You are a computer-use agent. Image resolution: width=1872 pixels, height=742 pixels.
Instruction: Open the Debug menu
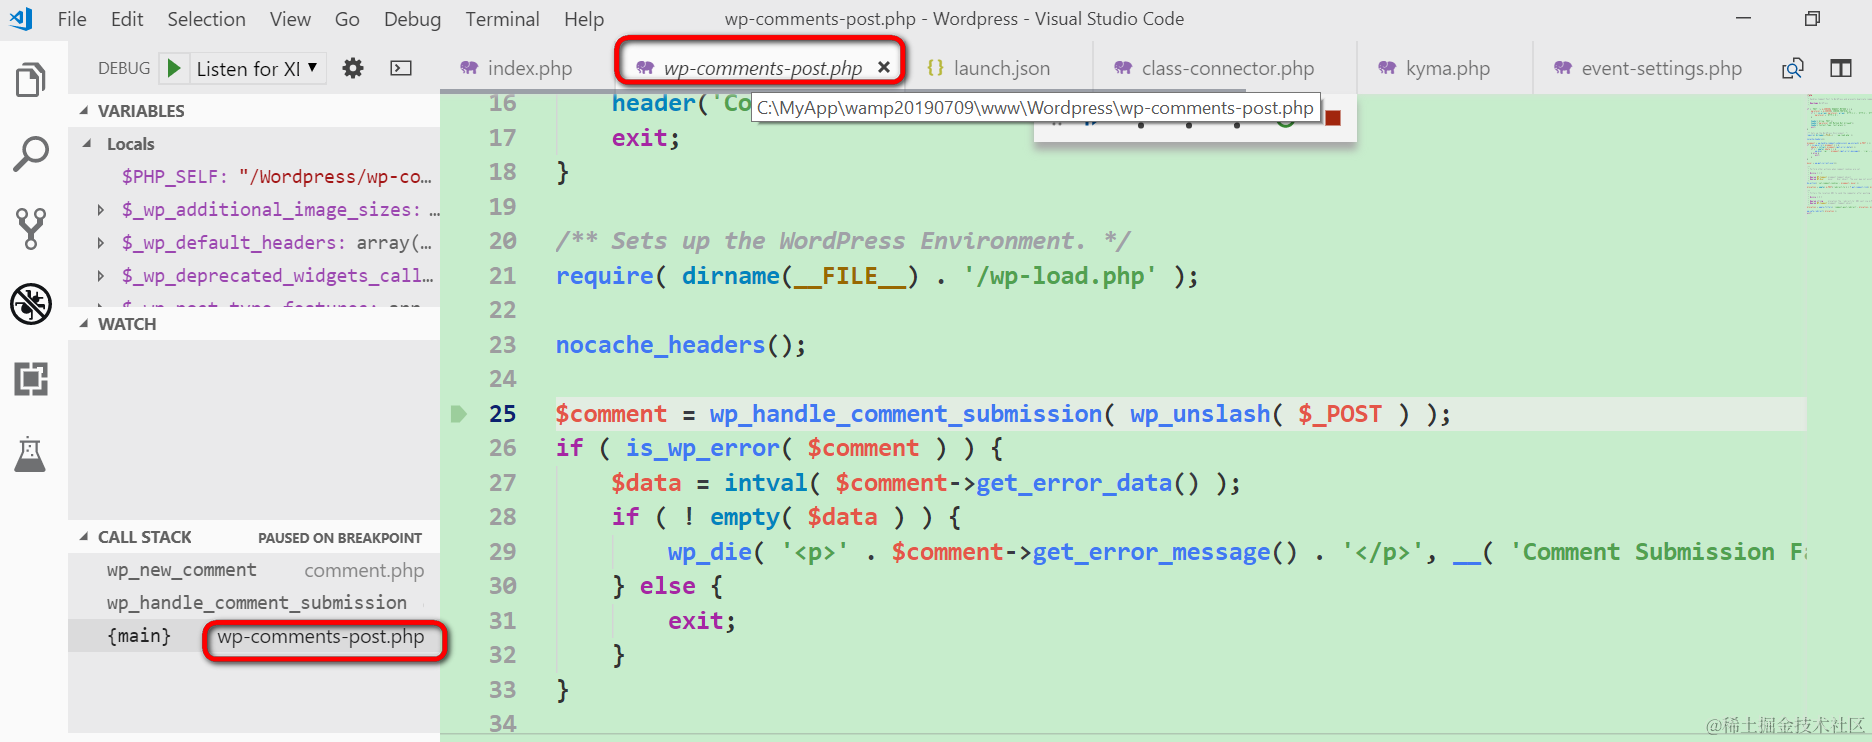pos(412,19)
